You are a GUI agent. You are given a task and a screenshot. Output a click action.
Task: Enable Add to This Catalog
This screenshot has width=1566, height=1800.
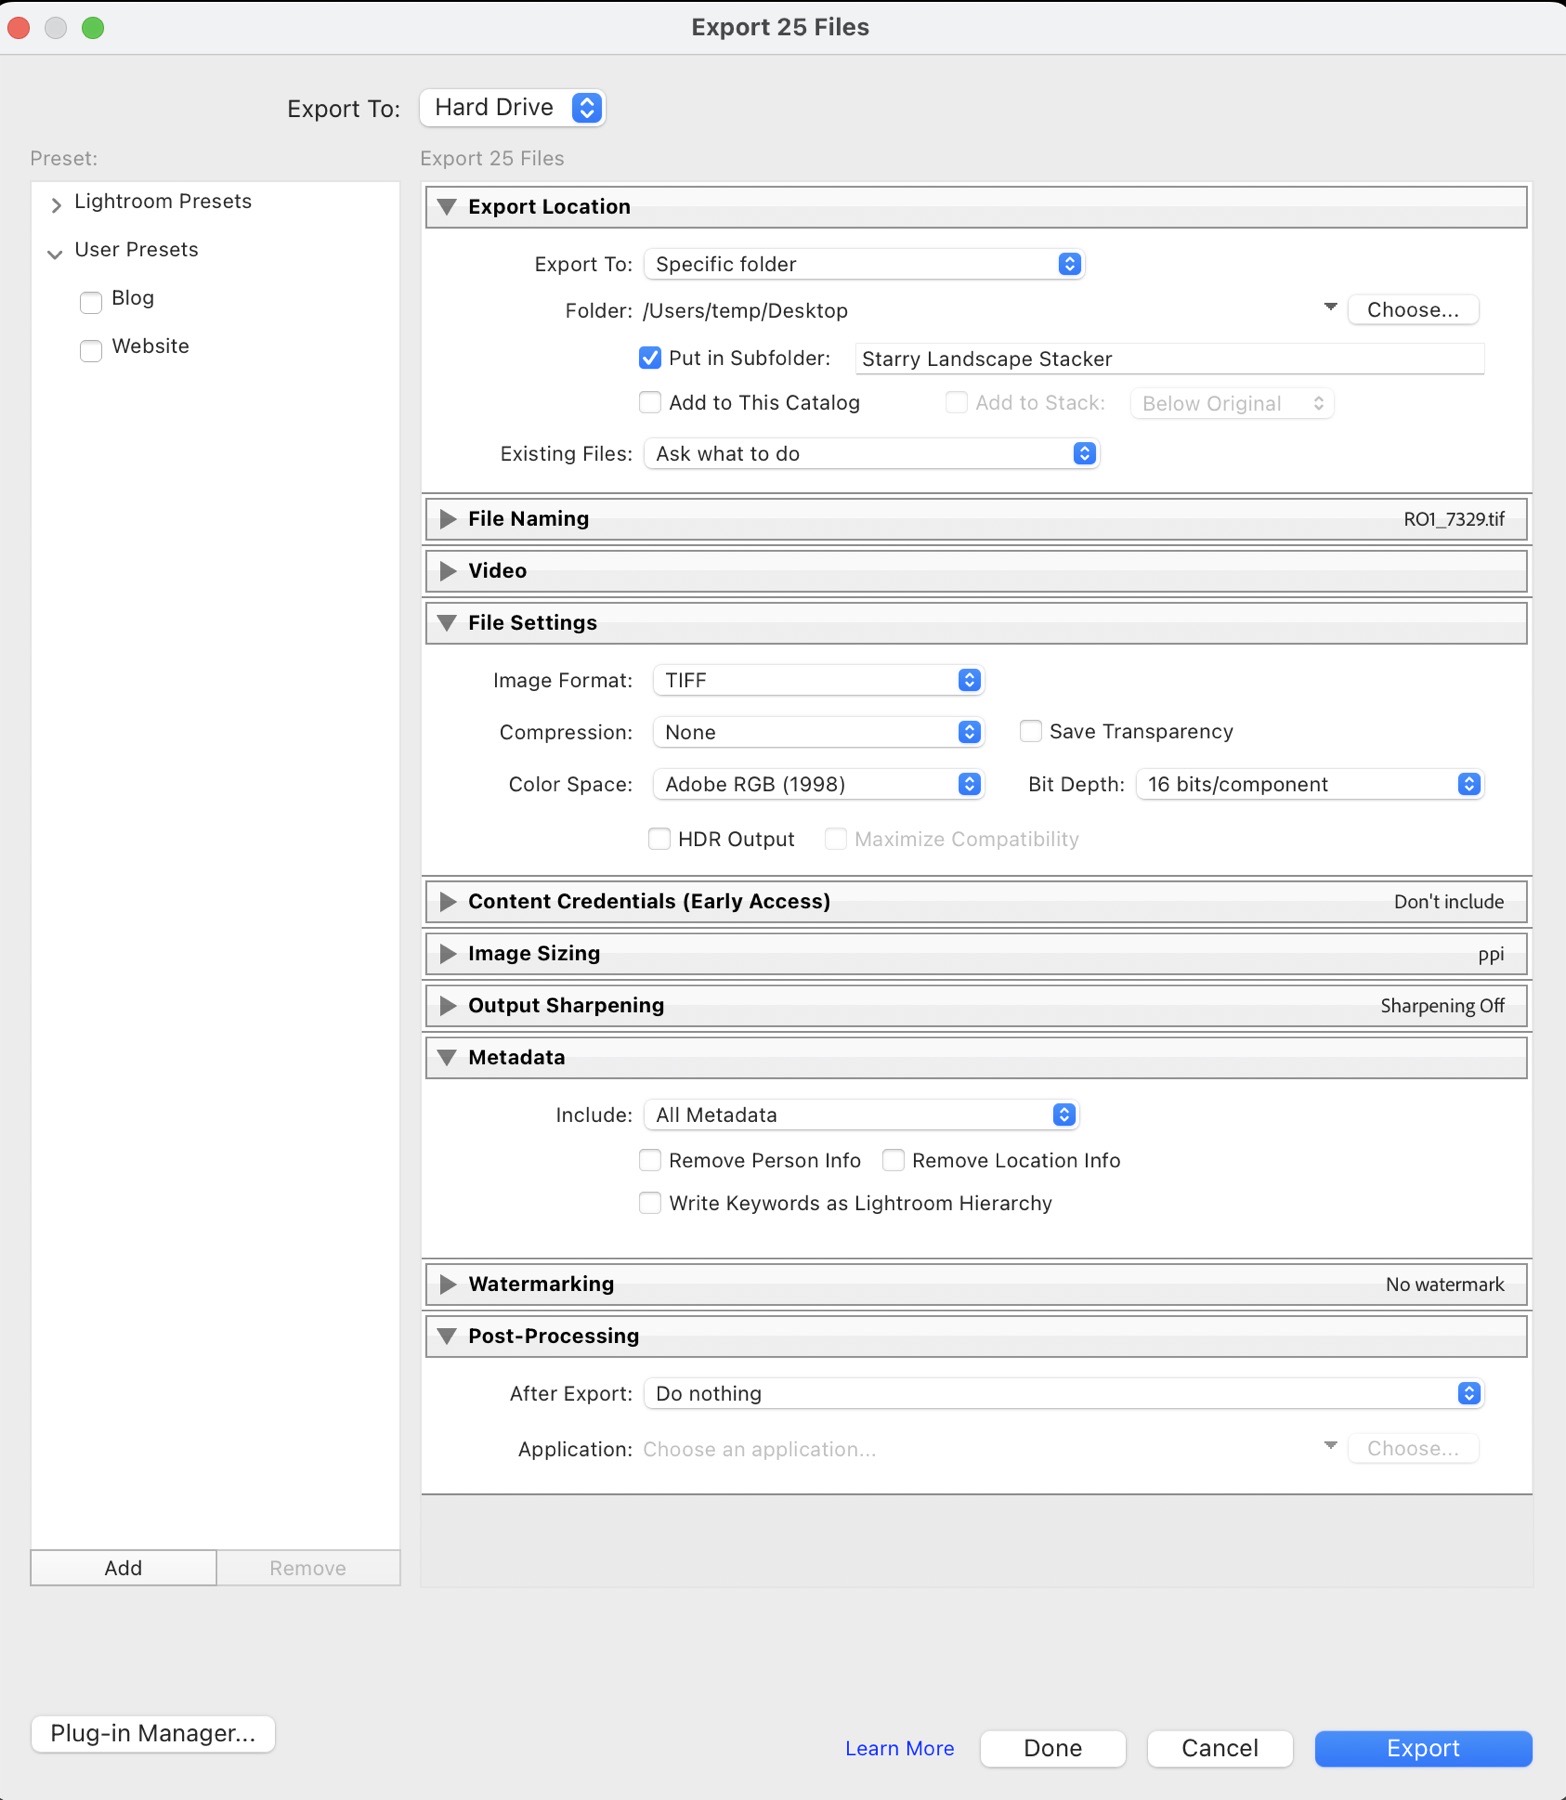[x=650, y=402]
